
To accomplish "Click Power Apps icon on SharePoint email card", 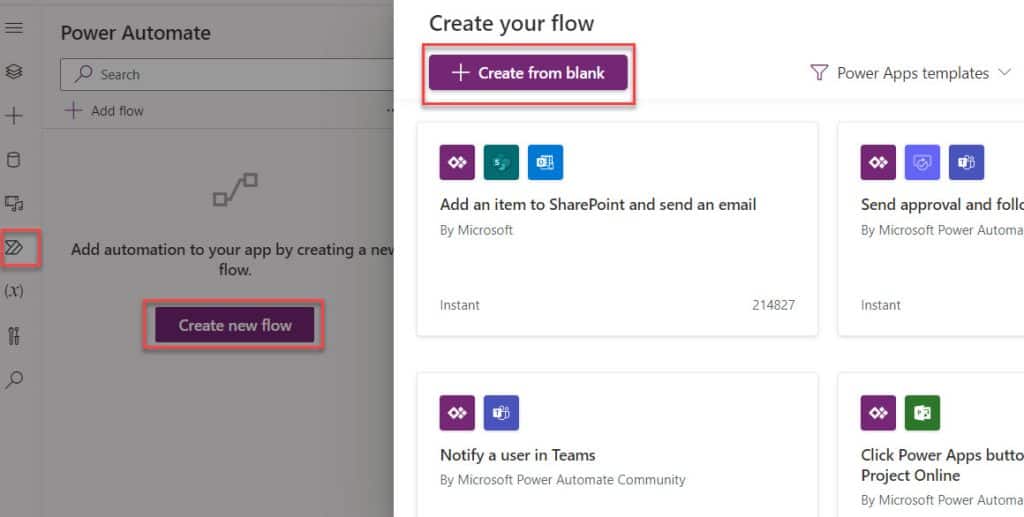I will click(x=457, y=163).
